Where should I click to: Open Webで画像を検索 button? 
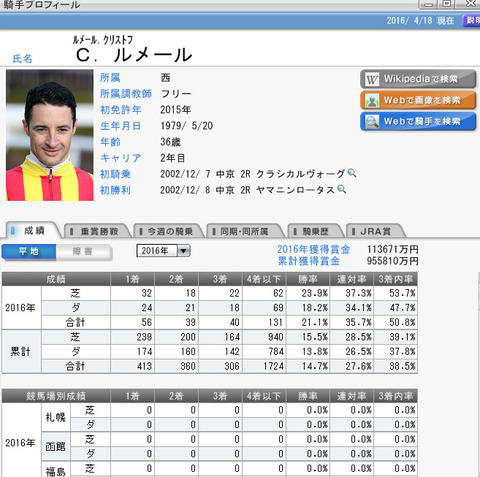click(418, 100)
